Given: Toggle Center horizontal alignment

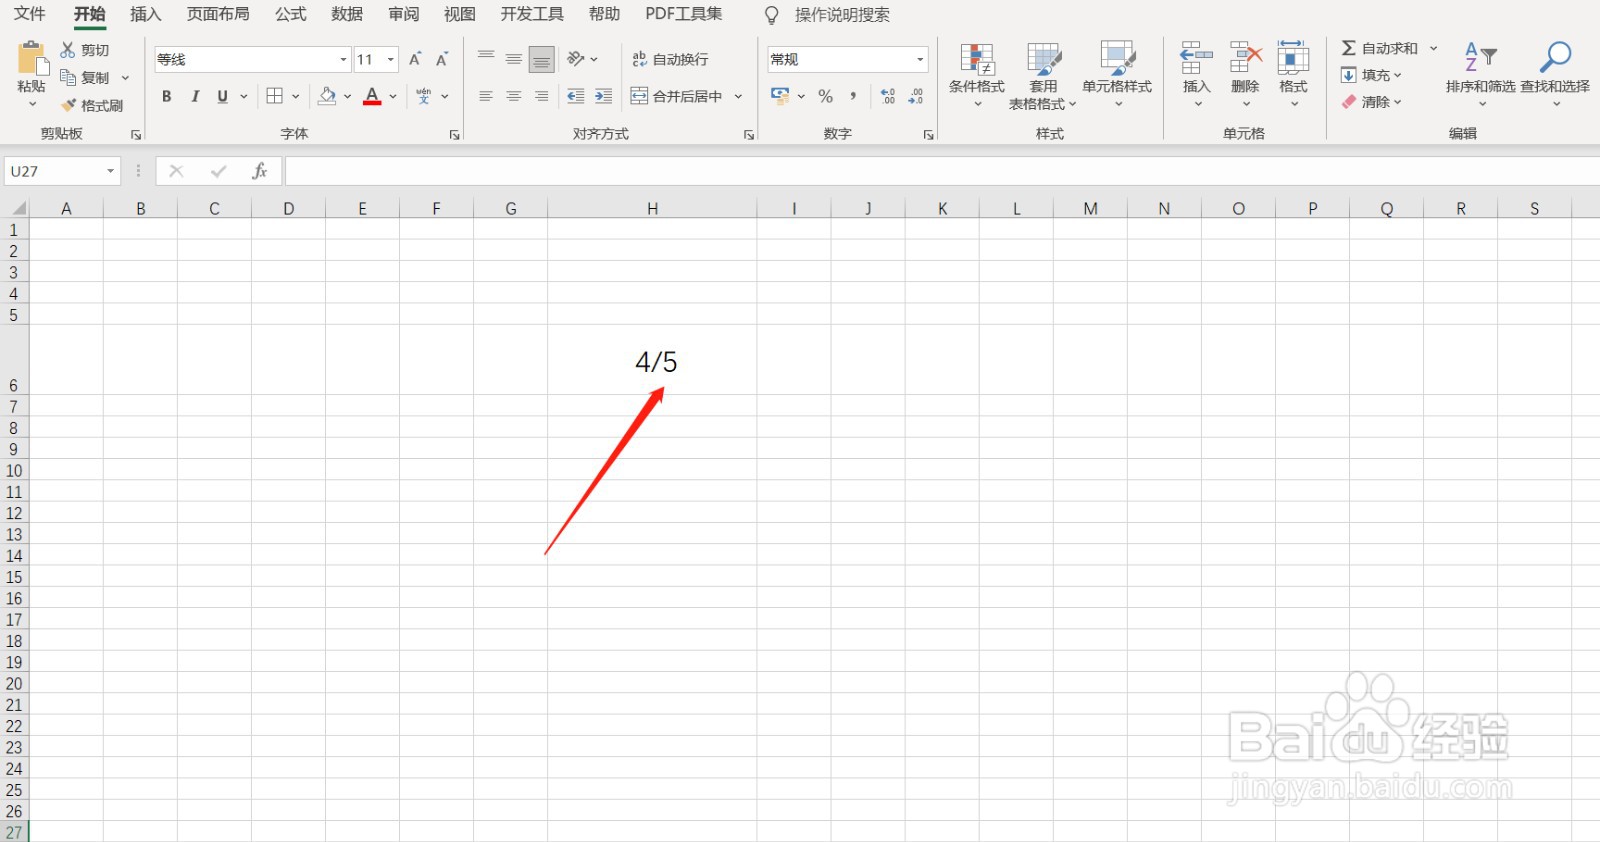Looking at the screenshot, I should [x=513, y=96].
